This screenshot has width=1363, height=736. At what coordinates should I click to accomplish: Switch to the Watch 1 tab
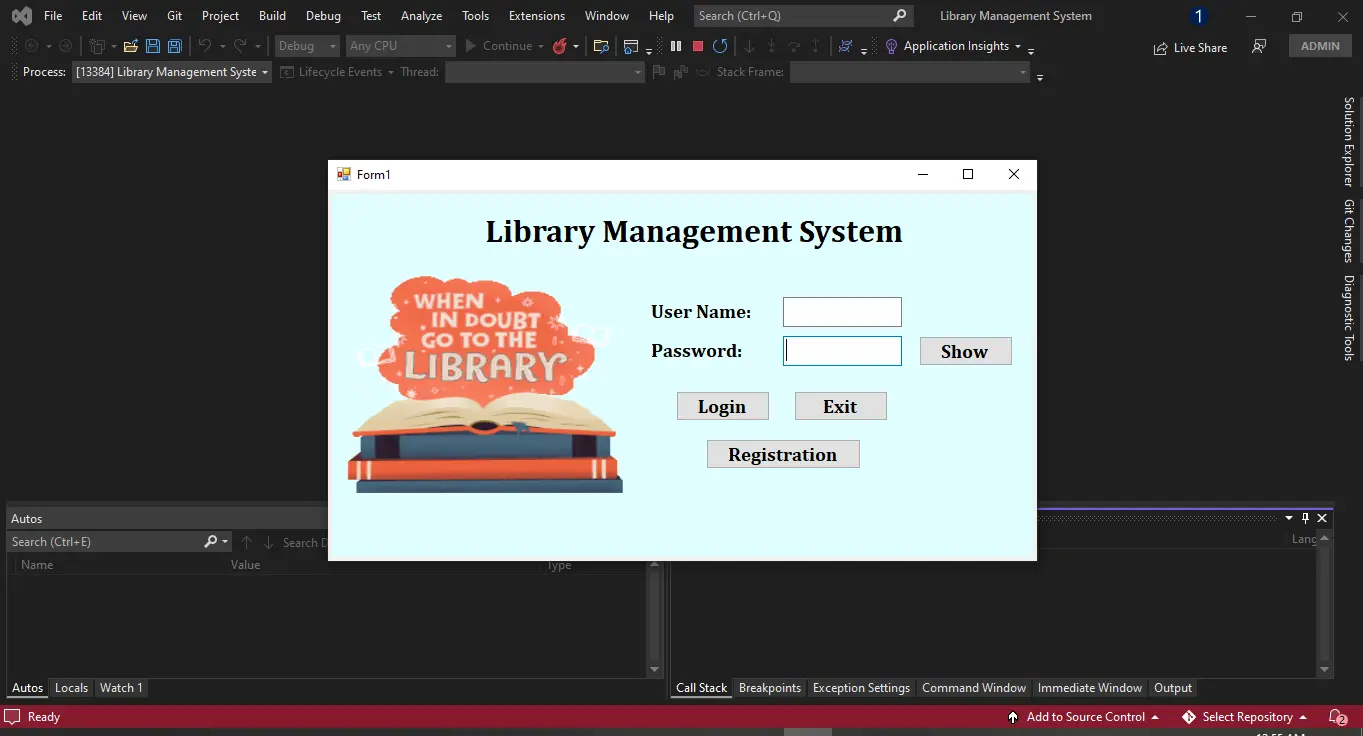pyautogui.click(x=121, y=688)
